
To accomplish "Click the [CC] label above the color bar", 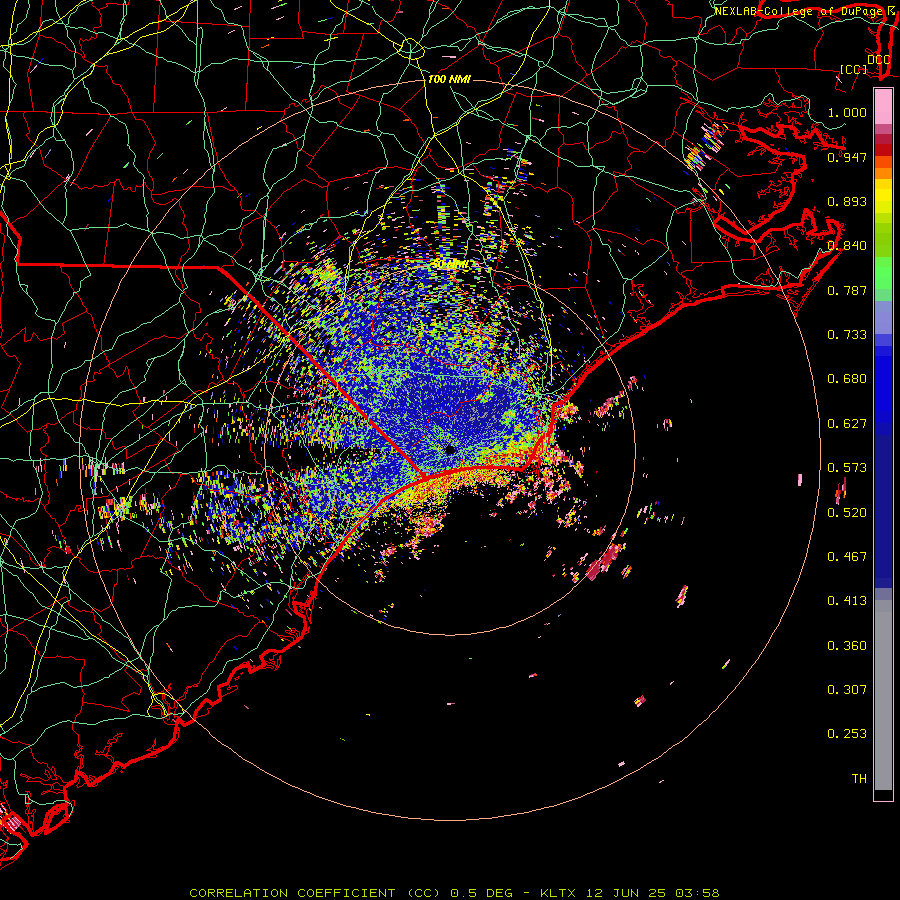I will [854, 69].
